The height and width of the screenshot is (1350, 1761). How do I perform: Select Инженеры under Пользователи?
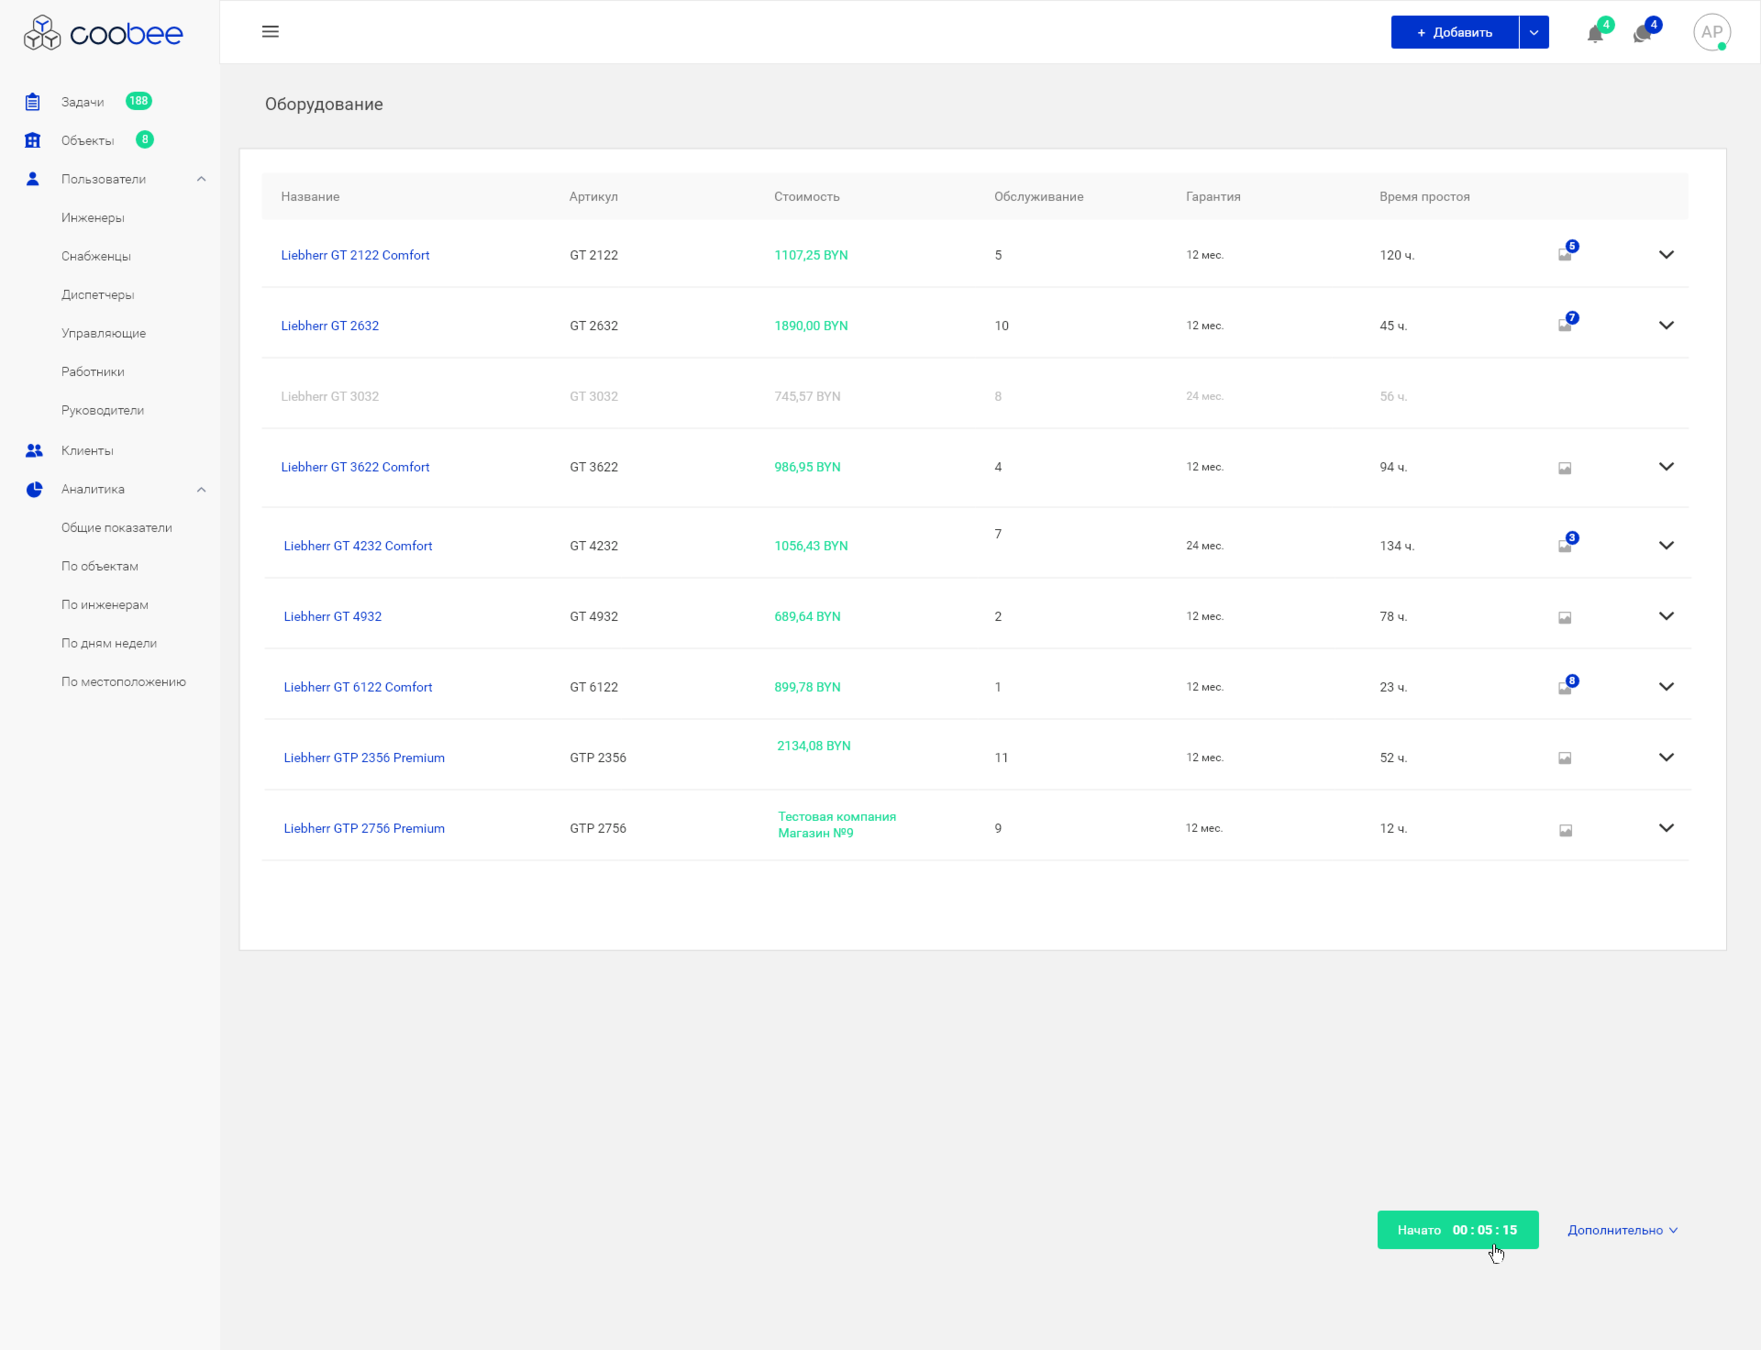pos(93,218)
